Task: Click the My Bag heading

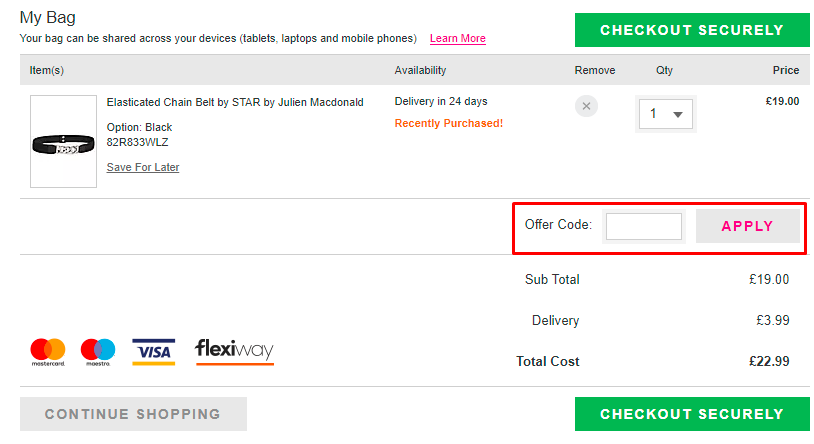Action: (47, 17)
